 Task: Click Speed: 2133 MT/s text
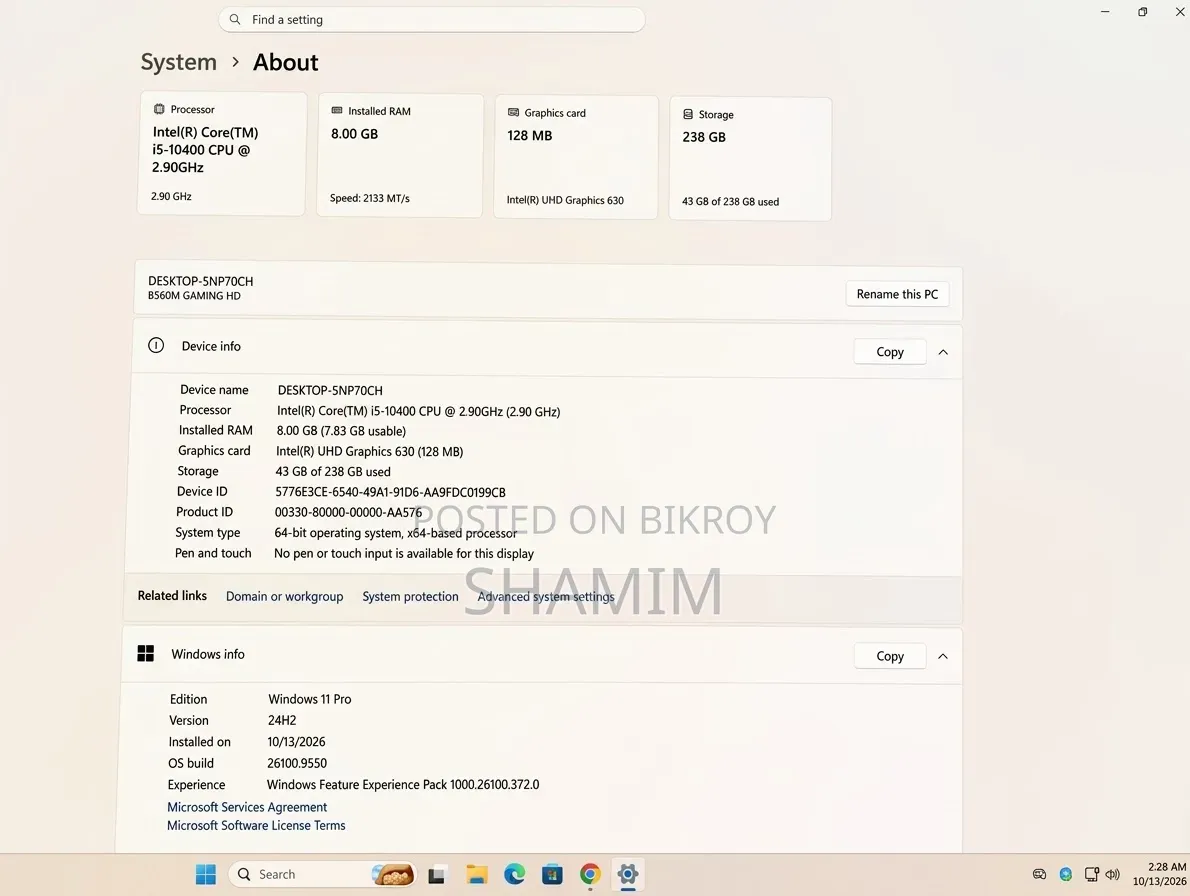point(370,198)
